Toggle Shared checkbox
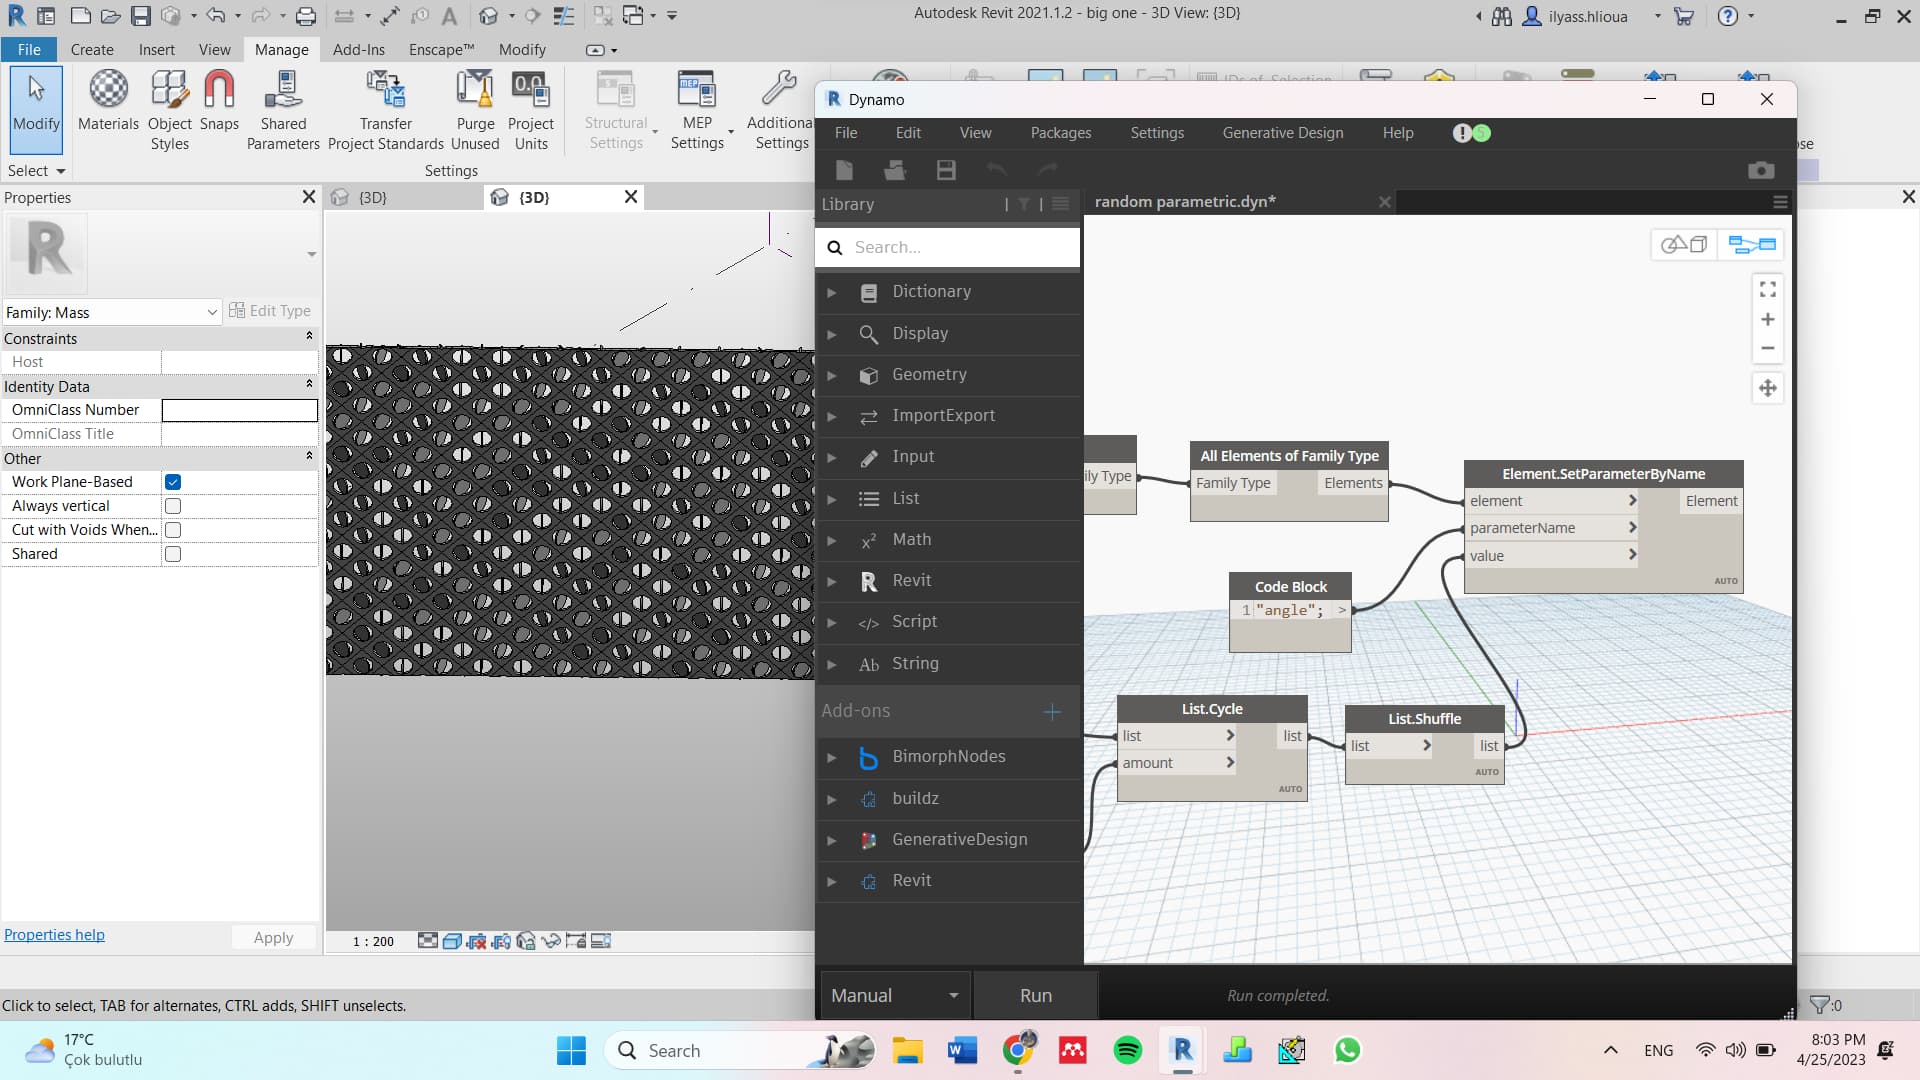Viewport: 1920px width, 1080px height. click(x=173, y=554)
